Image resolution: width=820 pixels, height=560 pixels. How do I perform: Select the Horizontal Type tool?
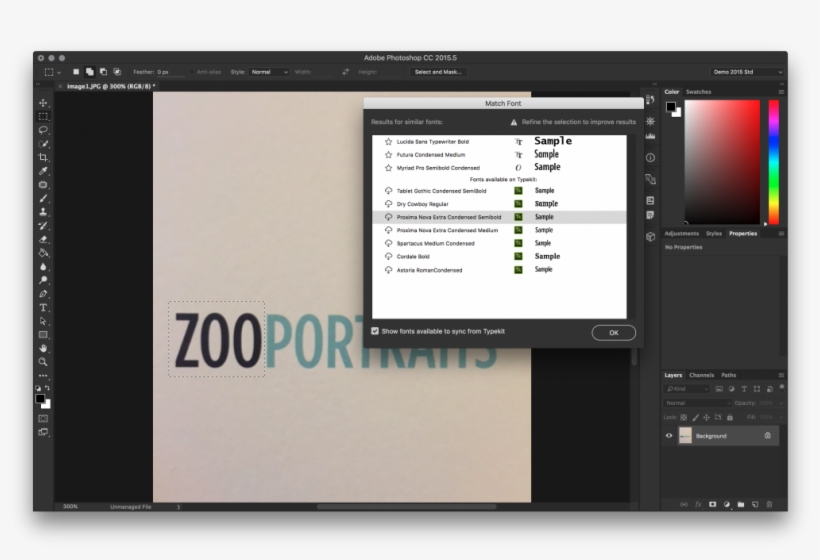(43, 307)
